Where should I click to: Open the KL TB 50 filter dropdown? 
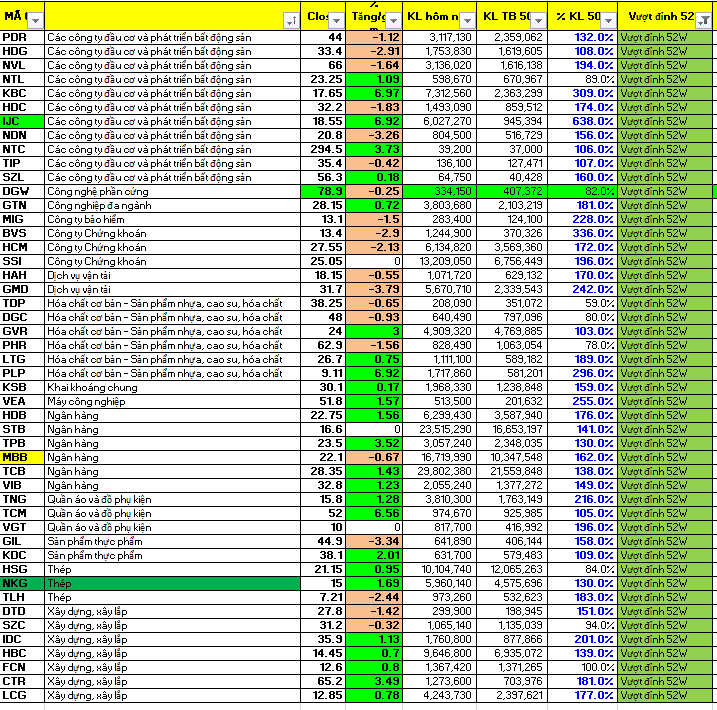538,20
